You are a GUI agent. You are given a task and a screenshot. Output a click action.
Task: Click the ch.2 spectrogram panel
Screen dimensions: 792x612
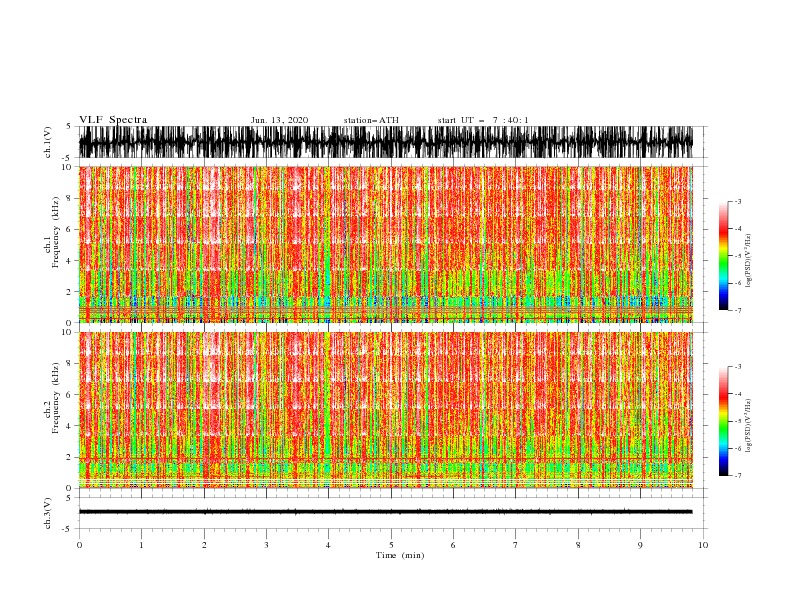coord(385,410)
